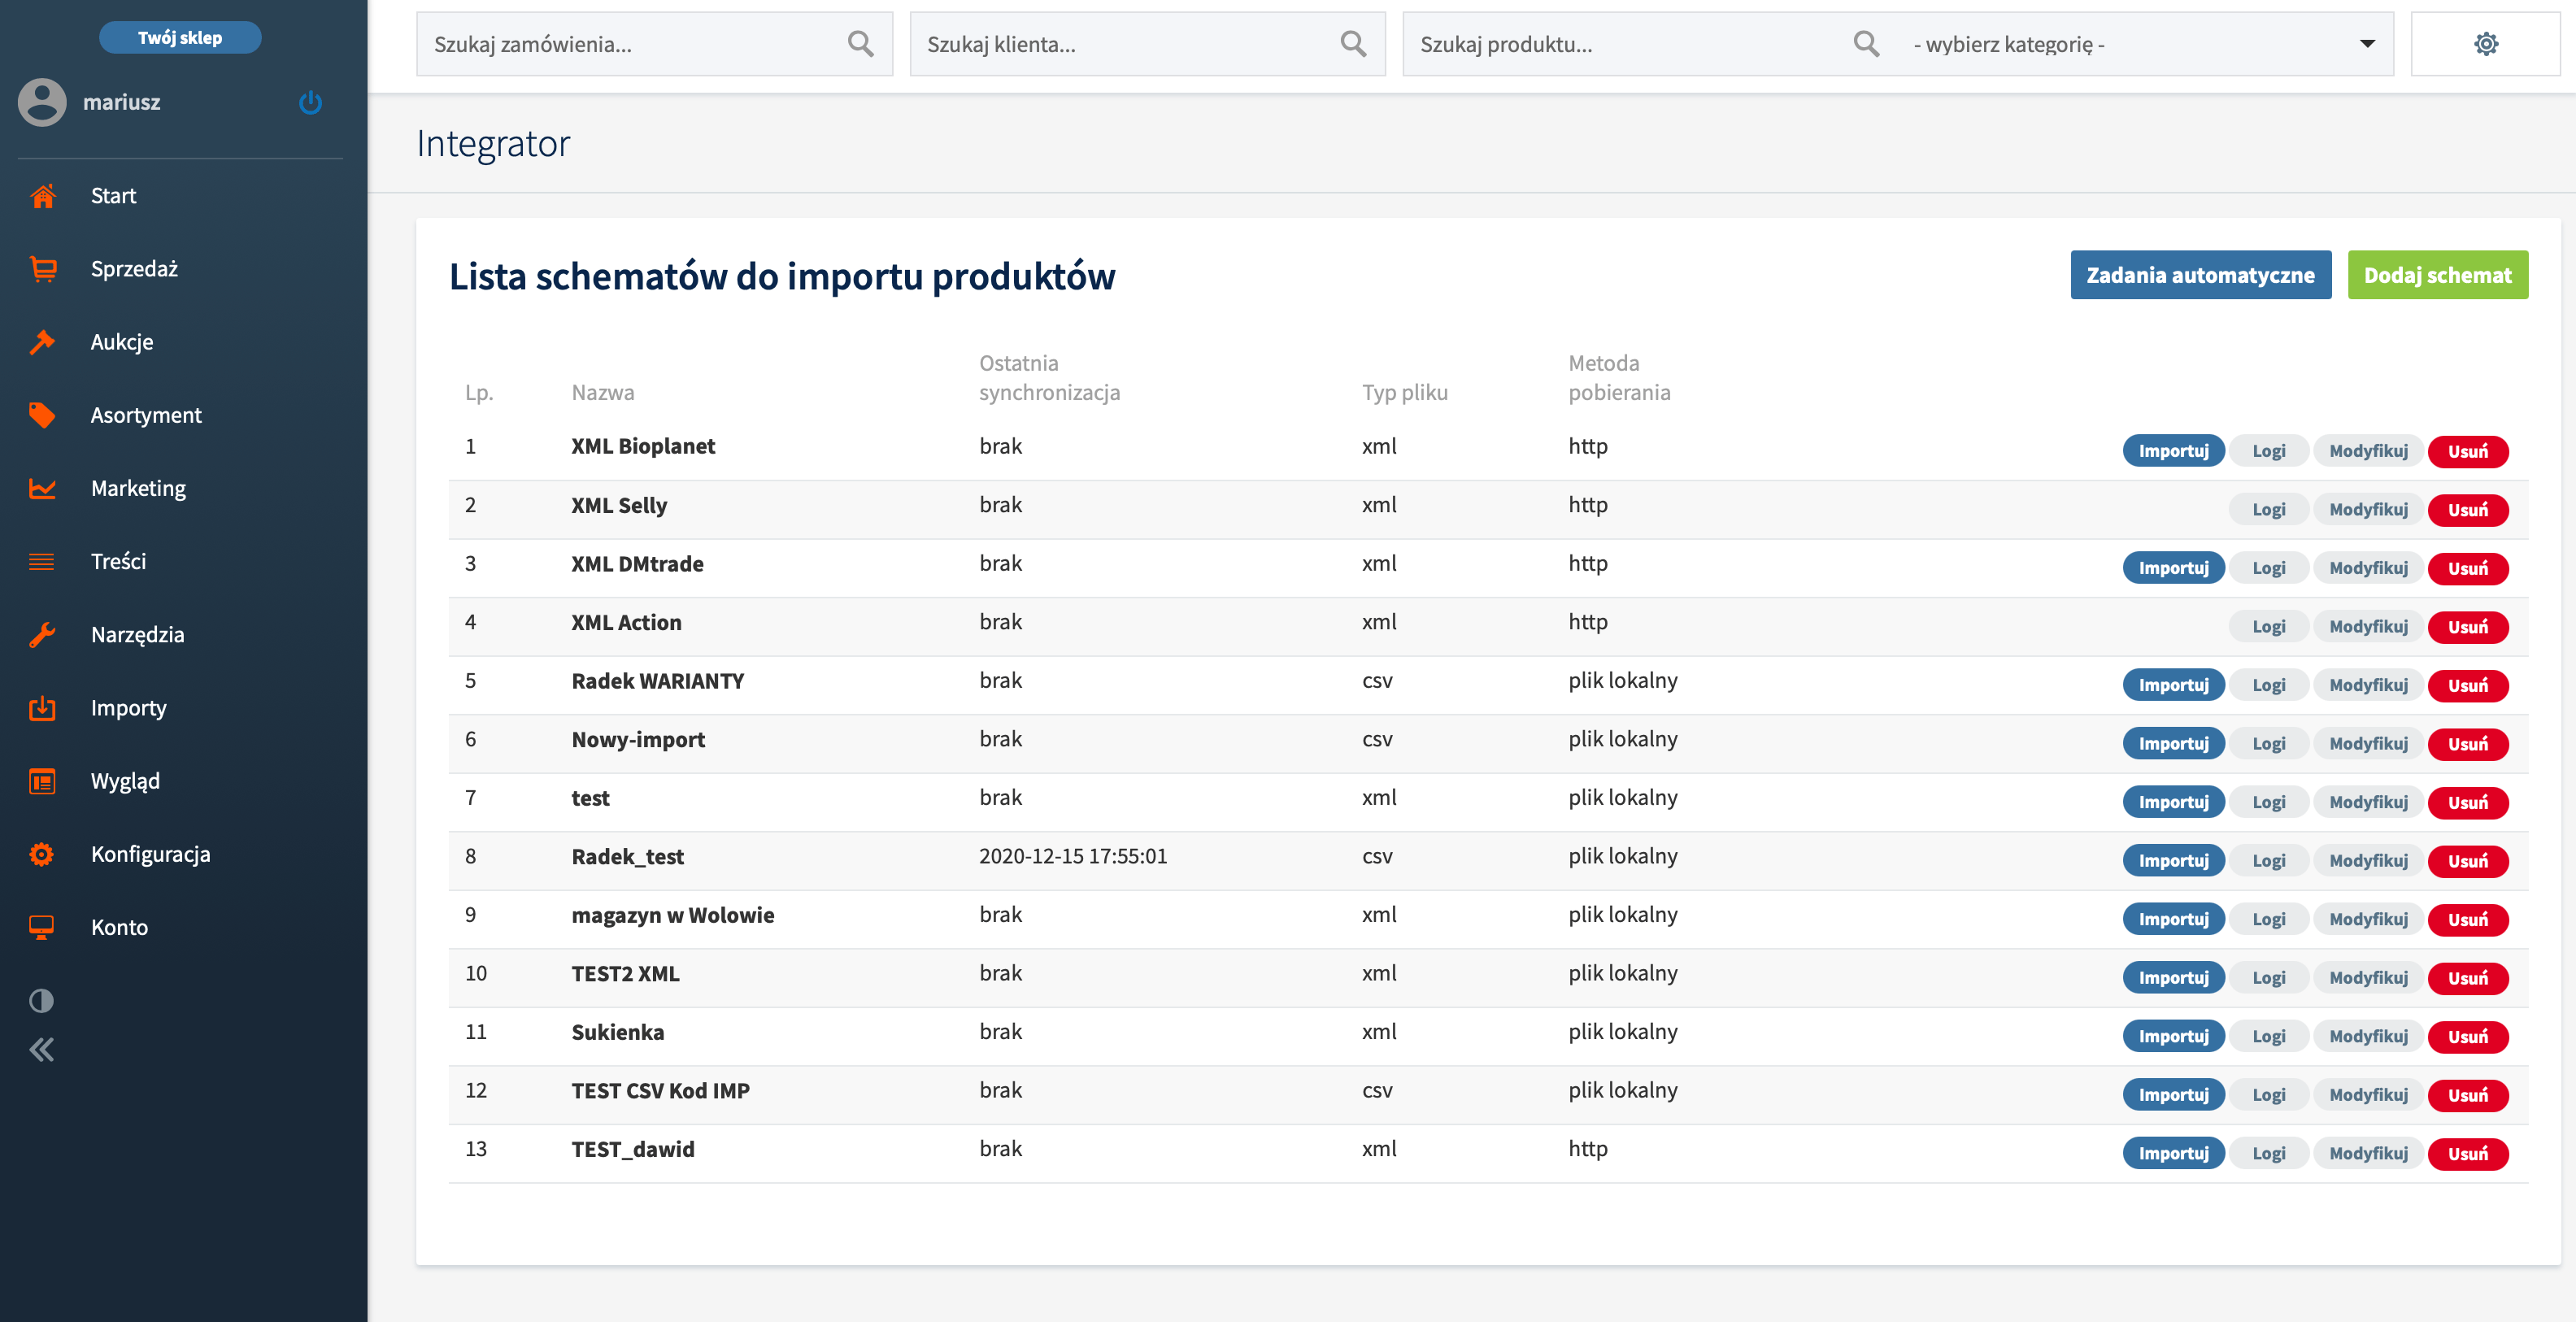This screenshot has width=2576, height=1322.
Task: Open the Sprzedaż menu item
Action: (134, 269)
